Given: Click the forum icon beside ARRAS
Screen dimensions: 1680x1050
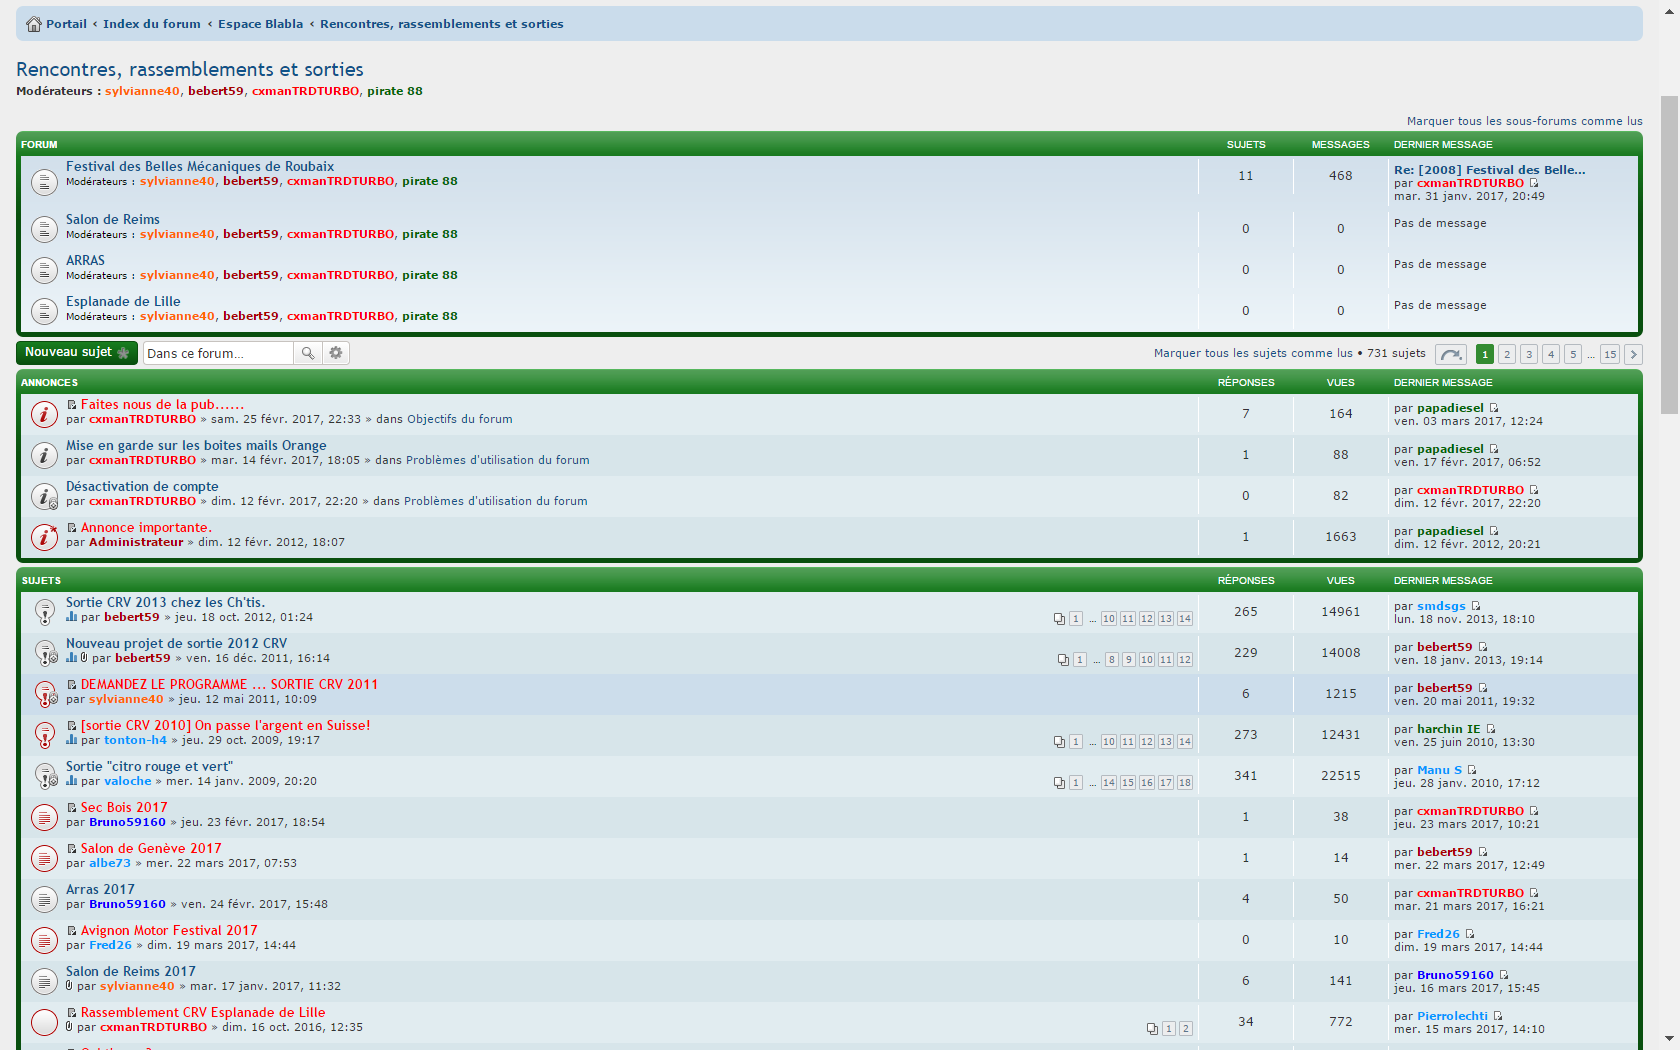Looking at the screenshot, I should pyautogui.click(x=44, y=270).
